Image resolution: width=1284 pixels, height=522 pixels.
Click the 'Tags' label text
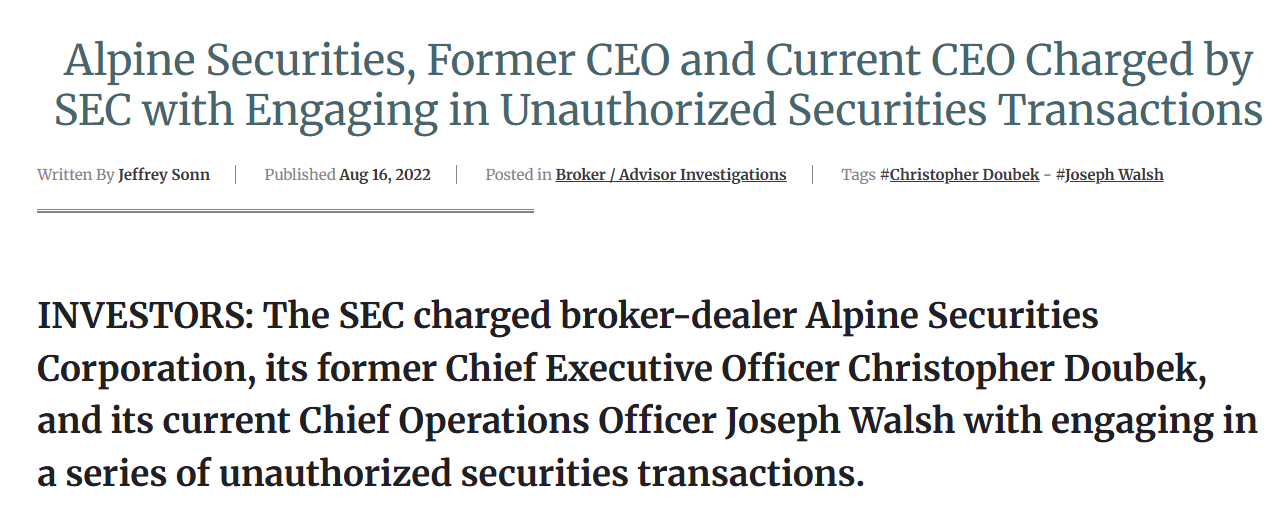tap(858, 175)
